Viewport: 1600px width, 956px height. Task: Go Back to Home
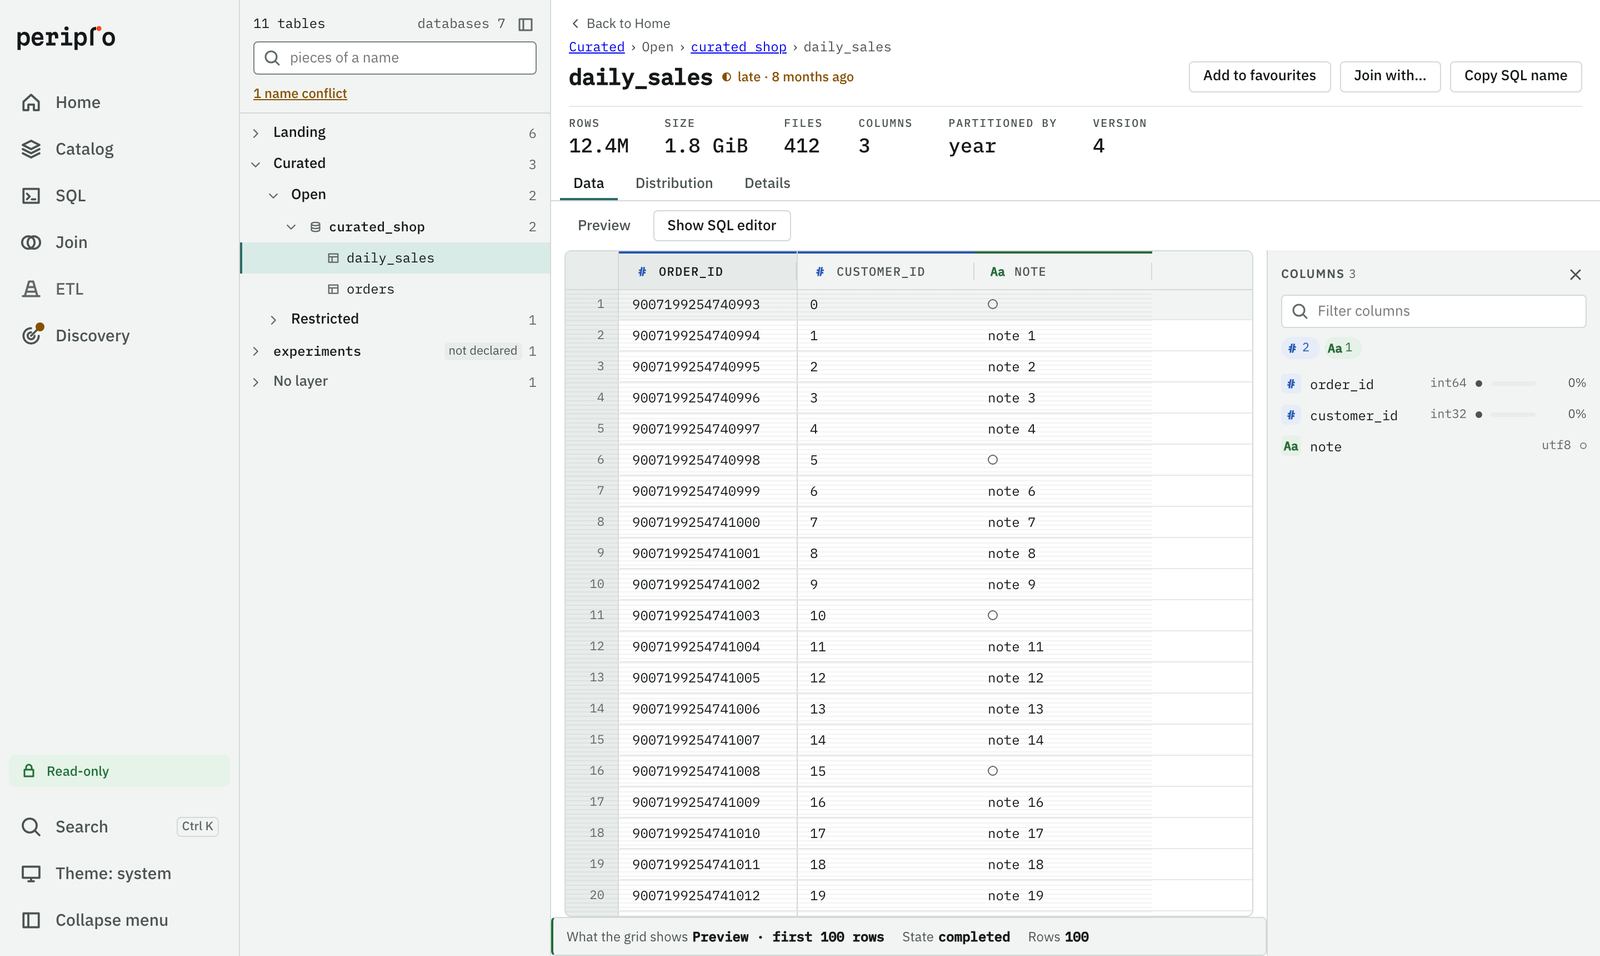pyautogui.click(x=620, y=24)
